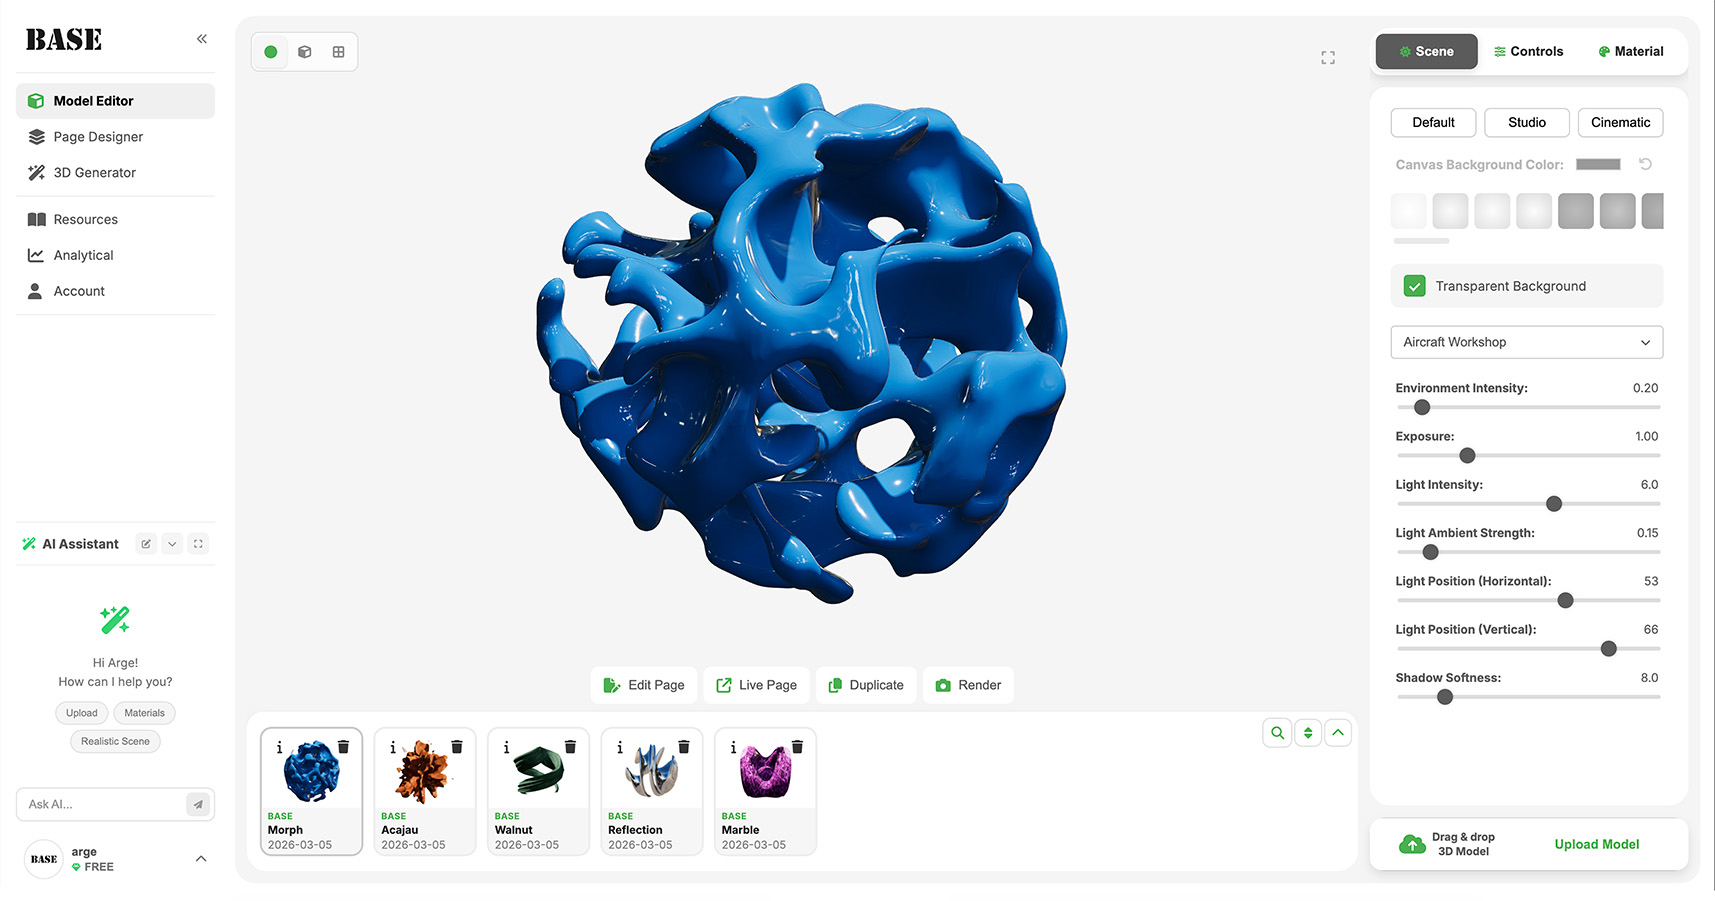Uncheck the Transparent Background checkbox
Viewport: 1715px width, 901px height.
1414,286
